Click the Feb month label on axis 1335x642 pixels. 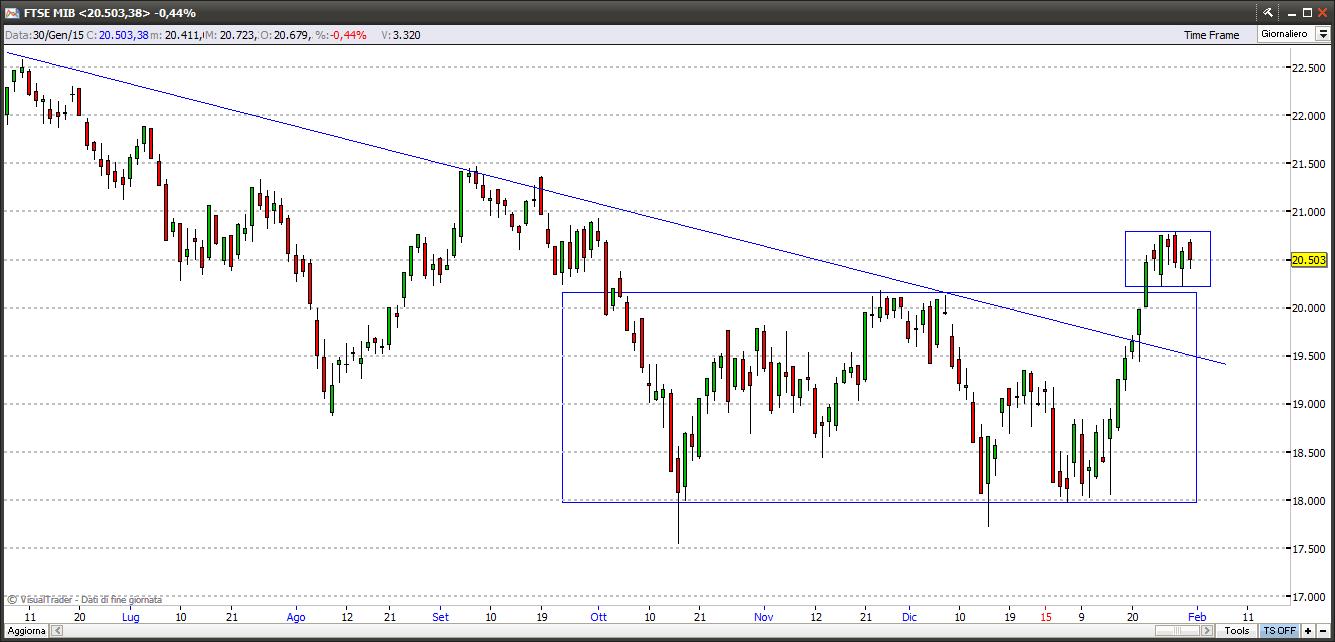1197,617
